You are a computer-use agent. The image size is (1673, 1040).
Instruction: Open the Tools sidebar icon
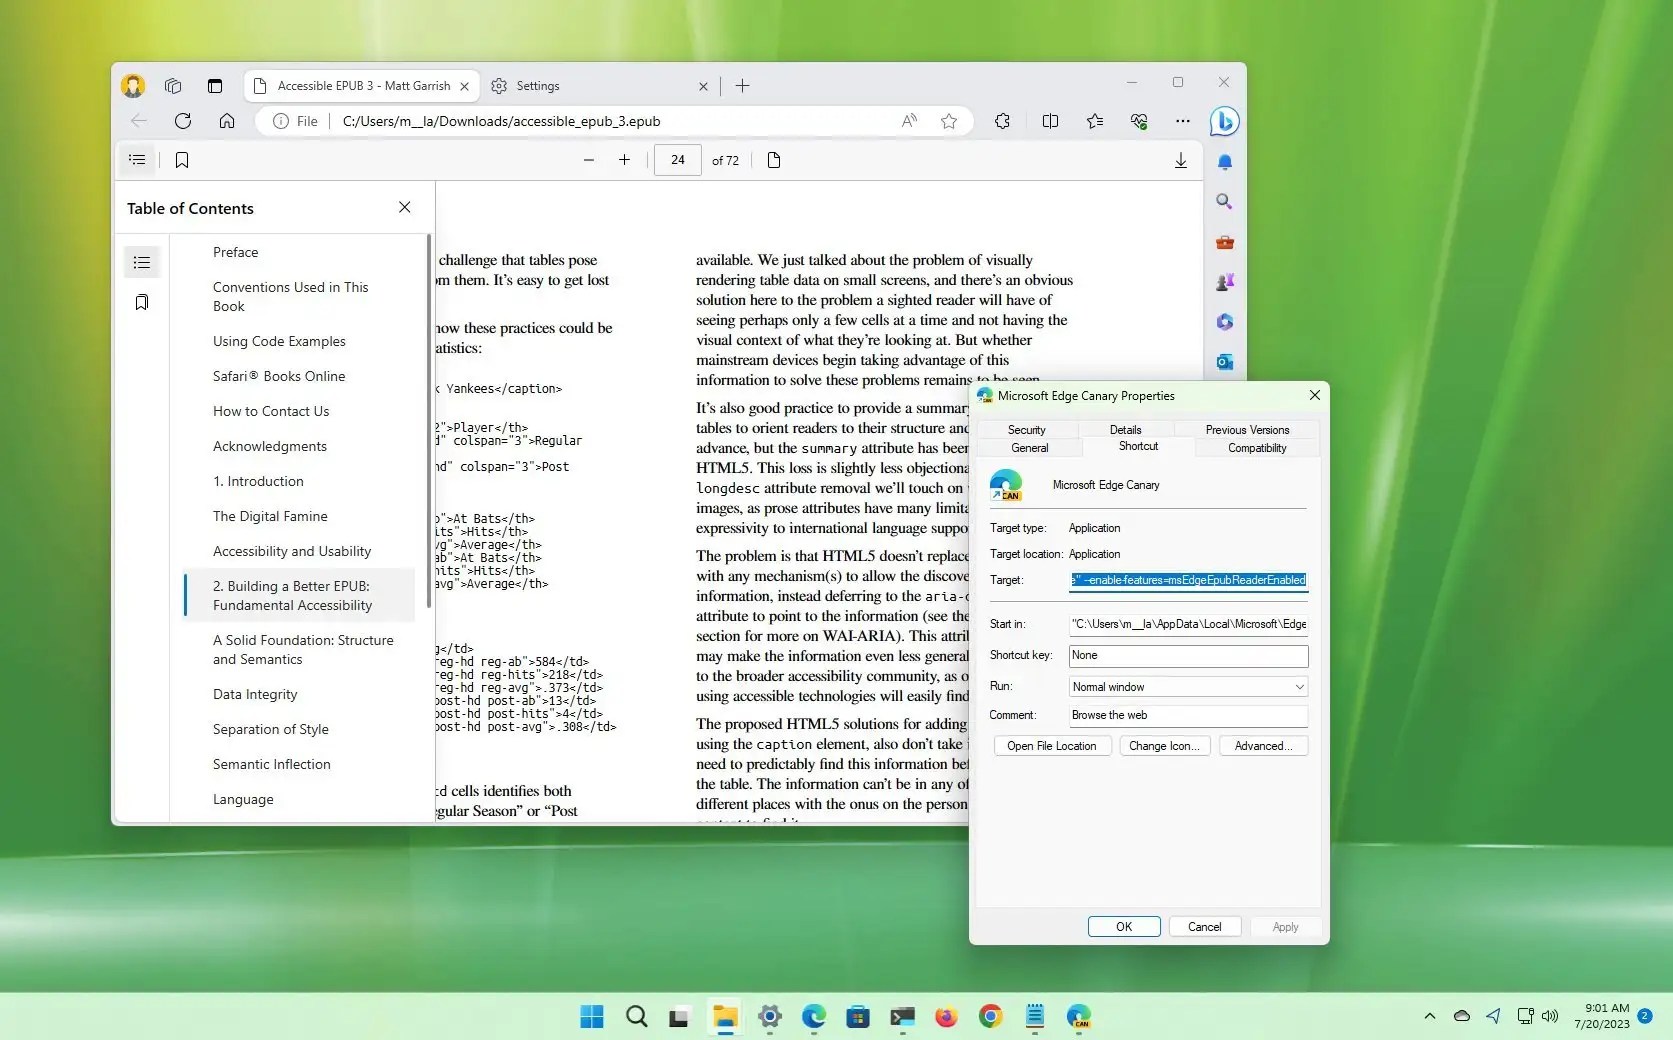tap(1224, 242)
